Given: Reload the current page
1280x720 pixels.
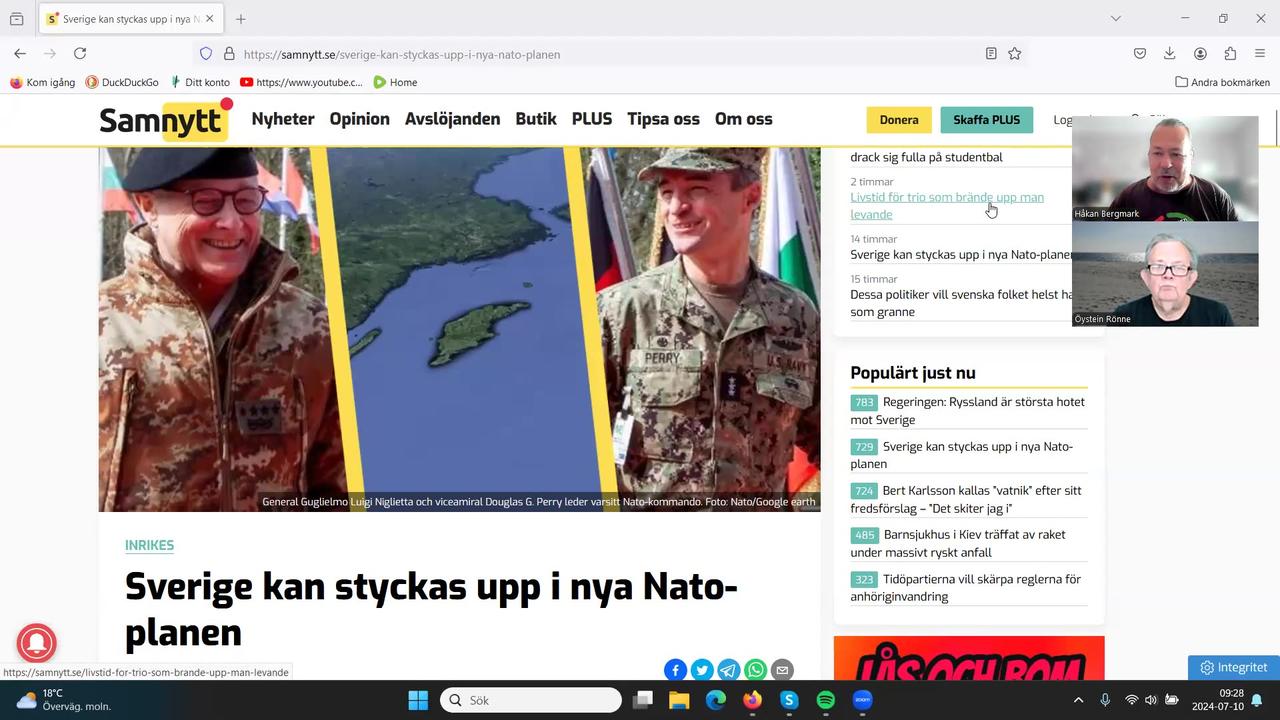Looking at the screenshot, I should point(80,54).
